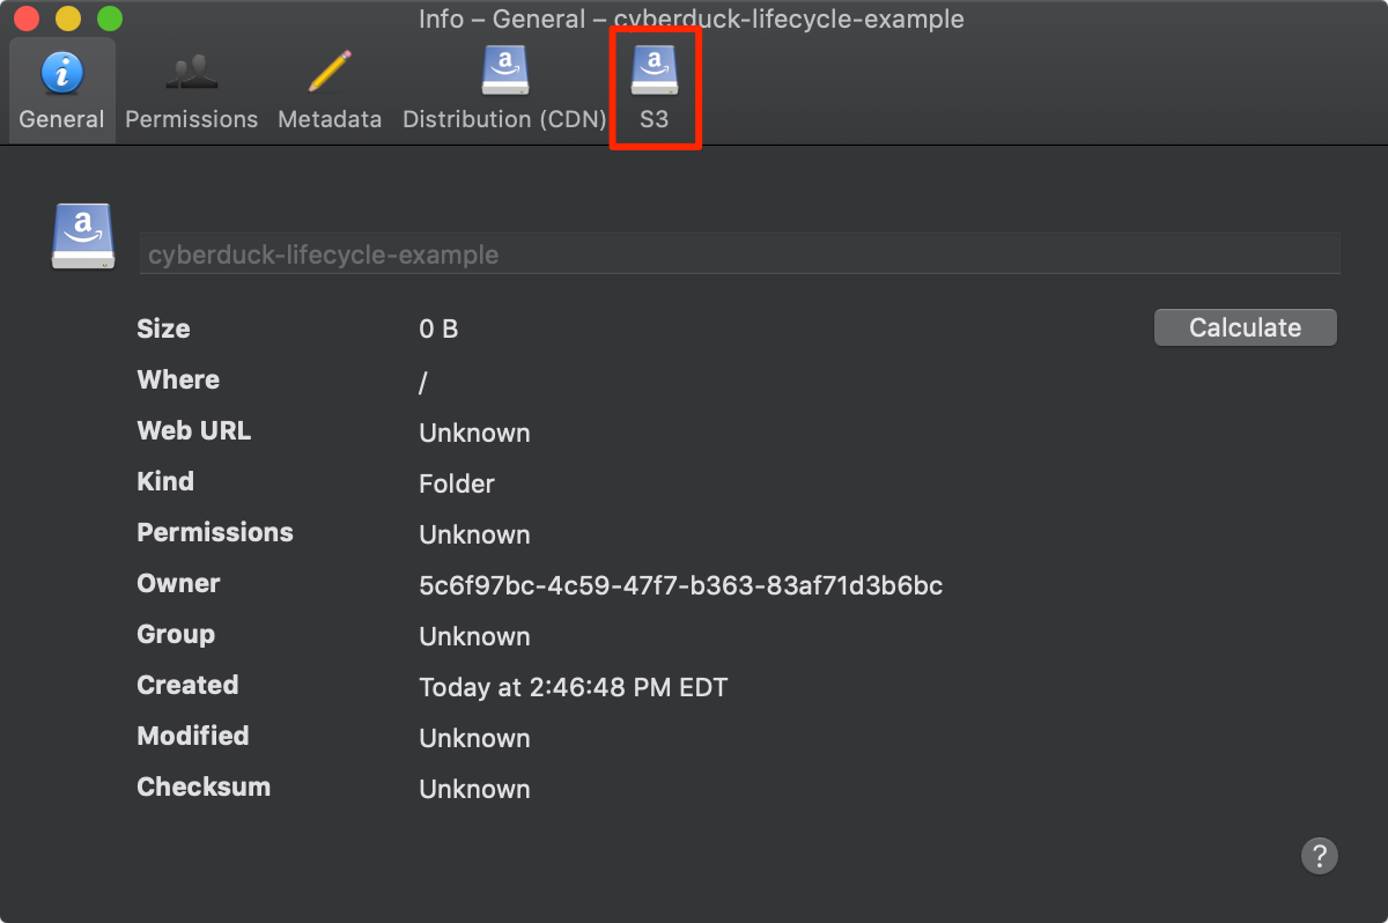Viewport: 1388px width, 923px height.
Task: Click the yellow minimize button
Action: [68, 18]
